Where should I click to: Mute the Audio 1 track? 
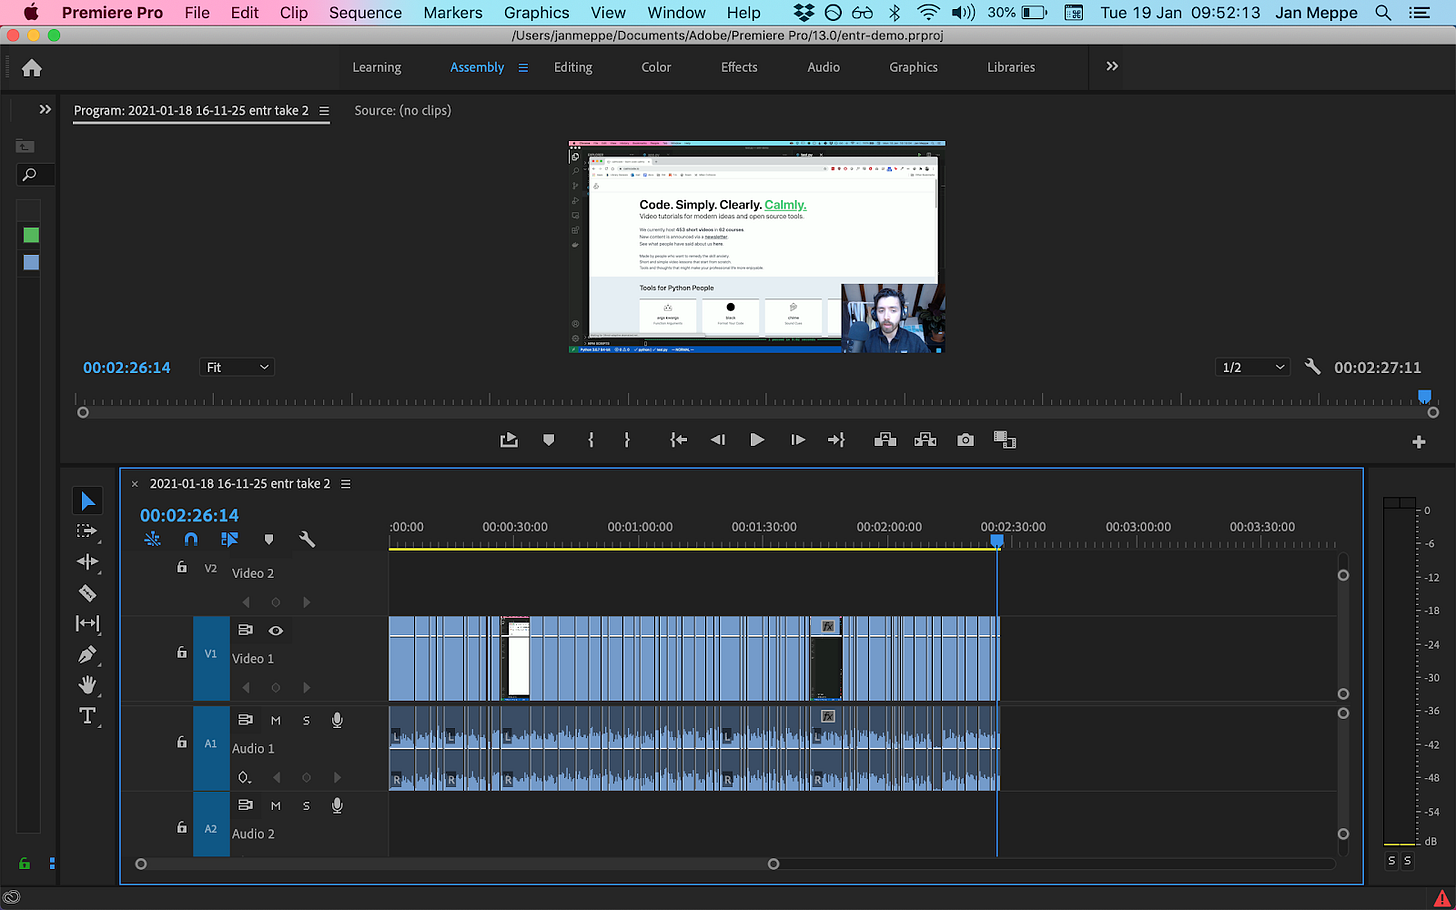pos(276,721)
